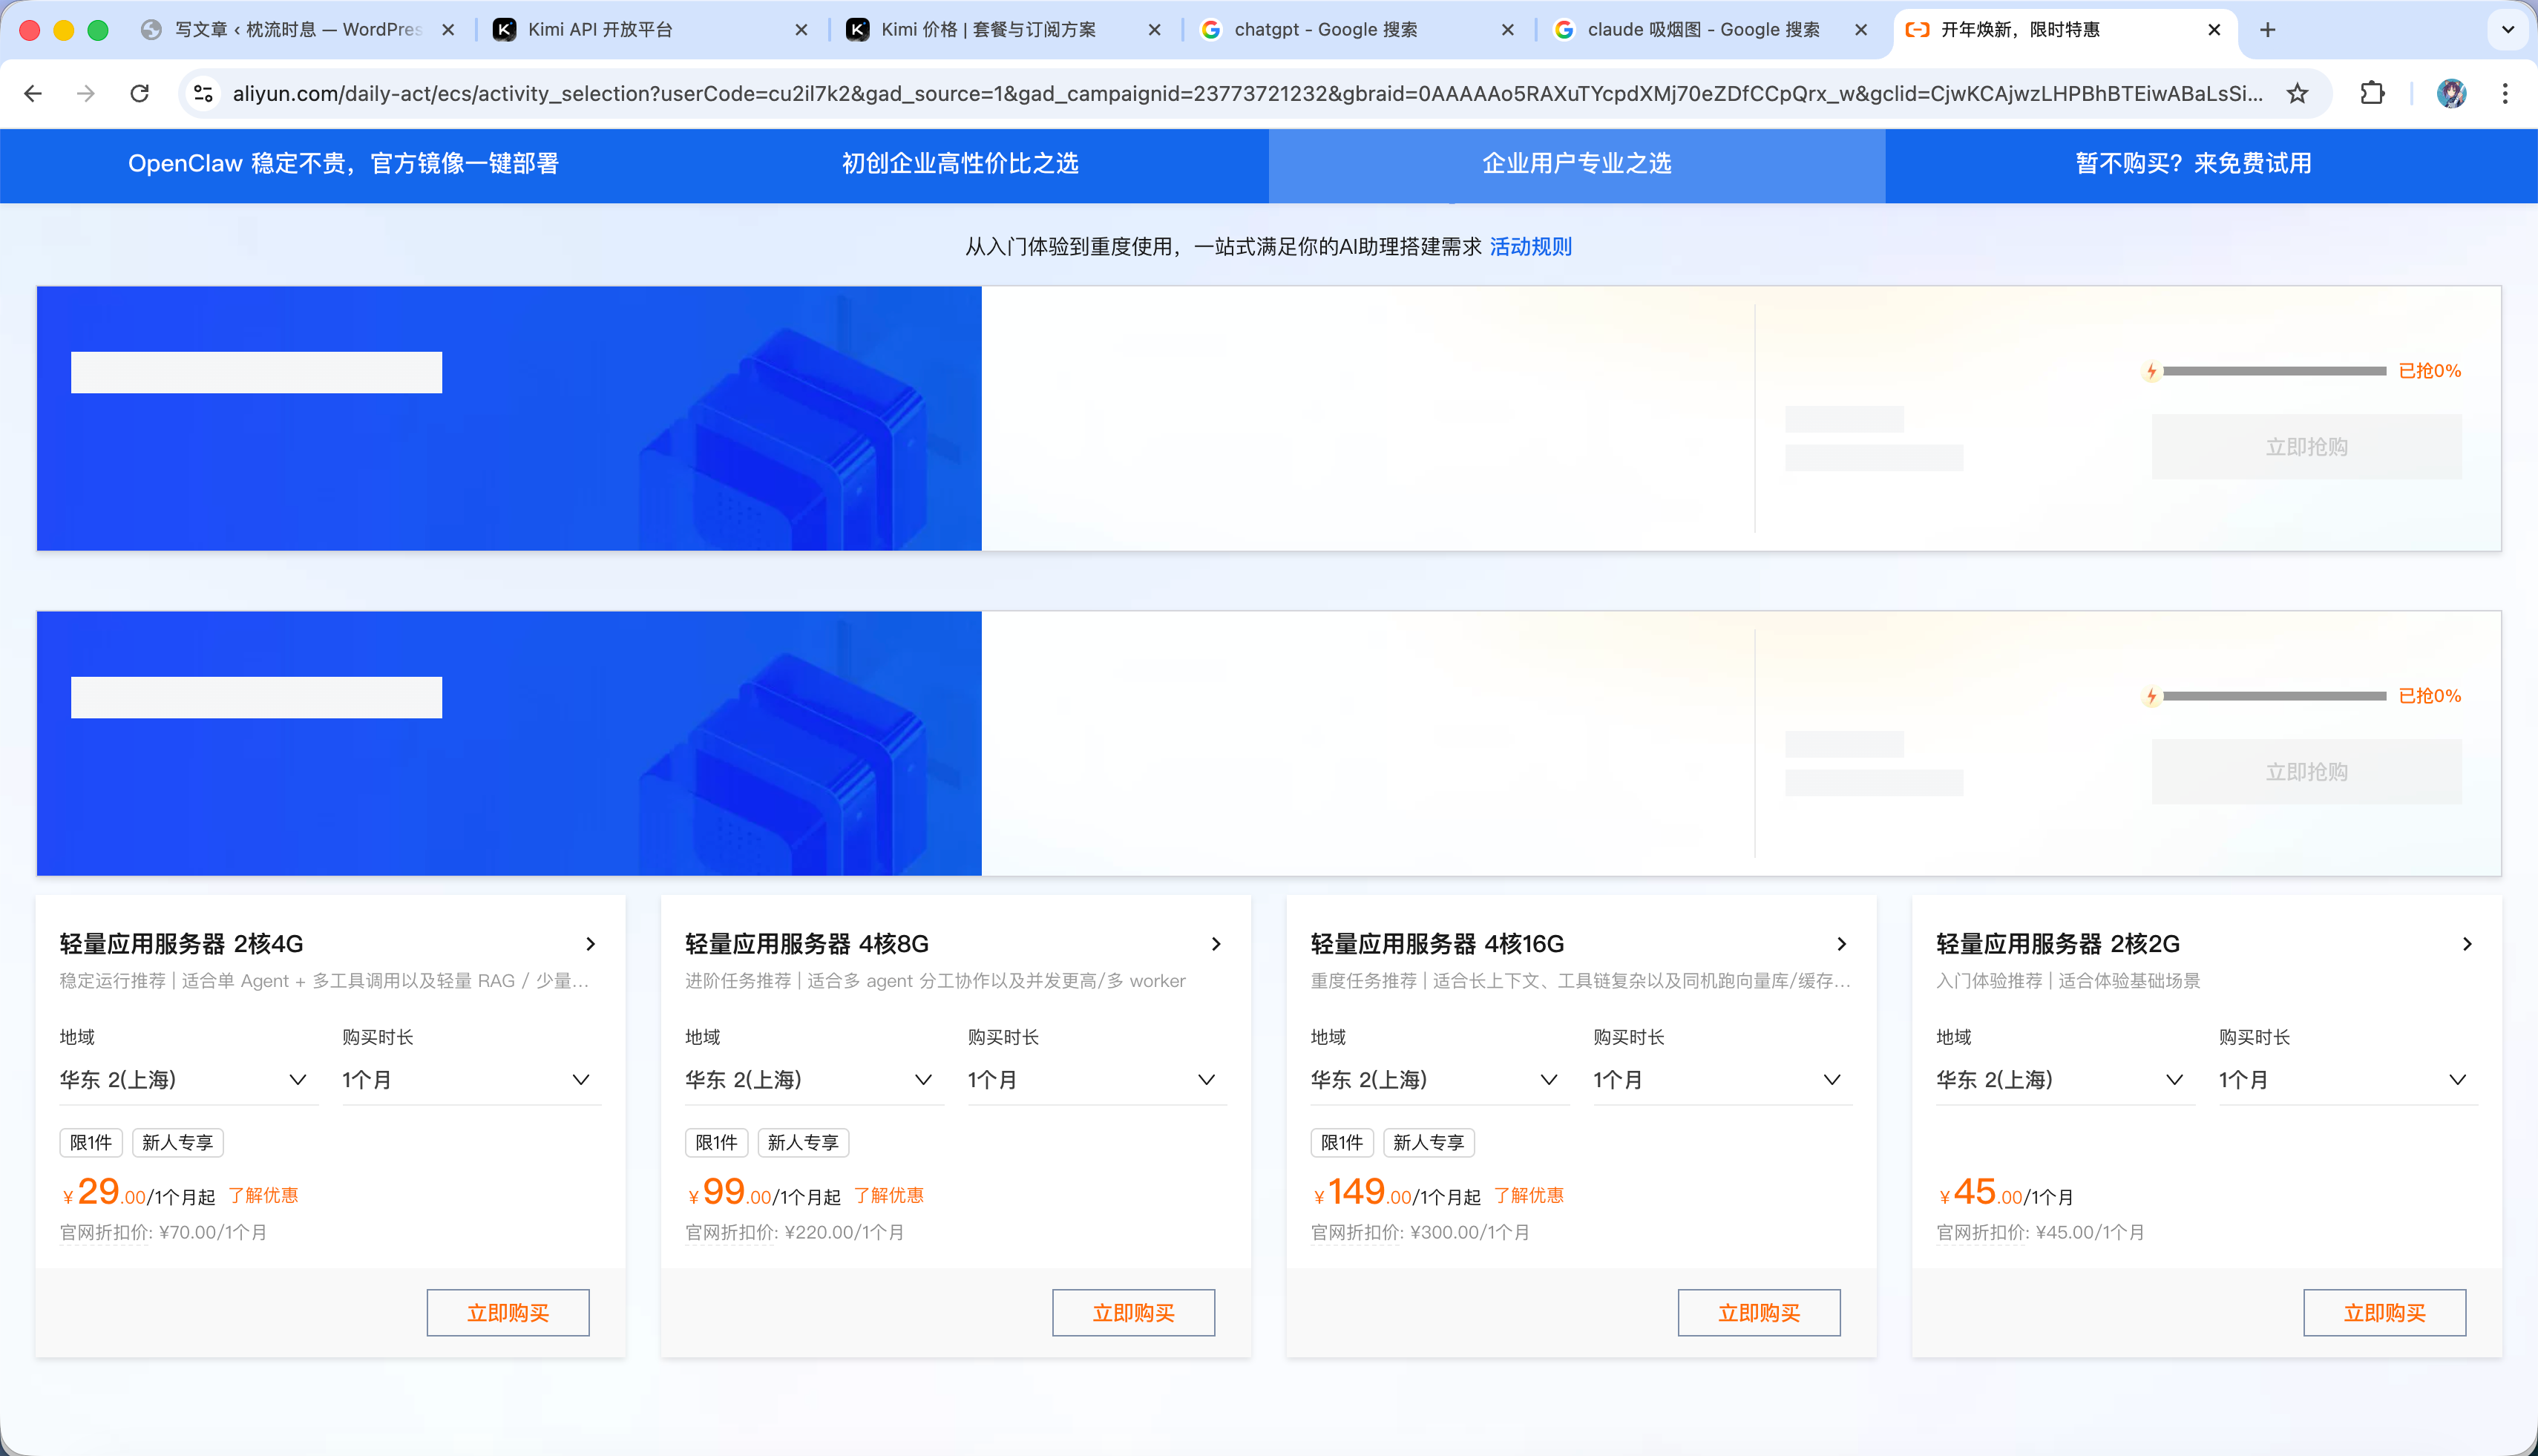Open the 4核16G server details arrow

coord(1841,943)
